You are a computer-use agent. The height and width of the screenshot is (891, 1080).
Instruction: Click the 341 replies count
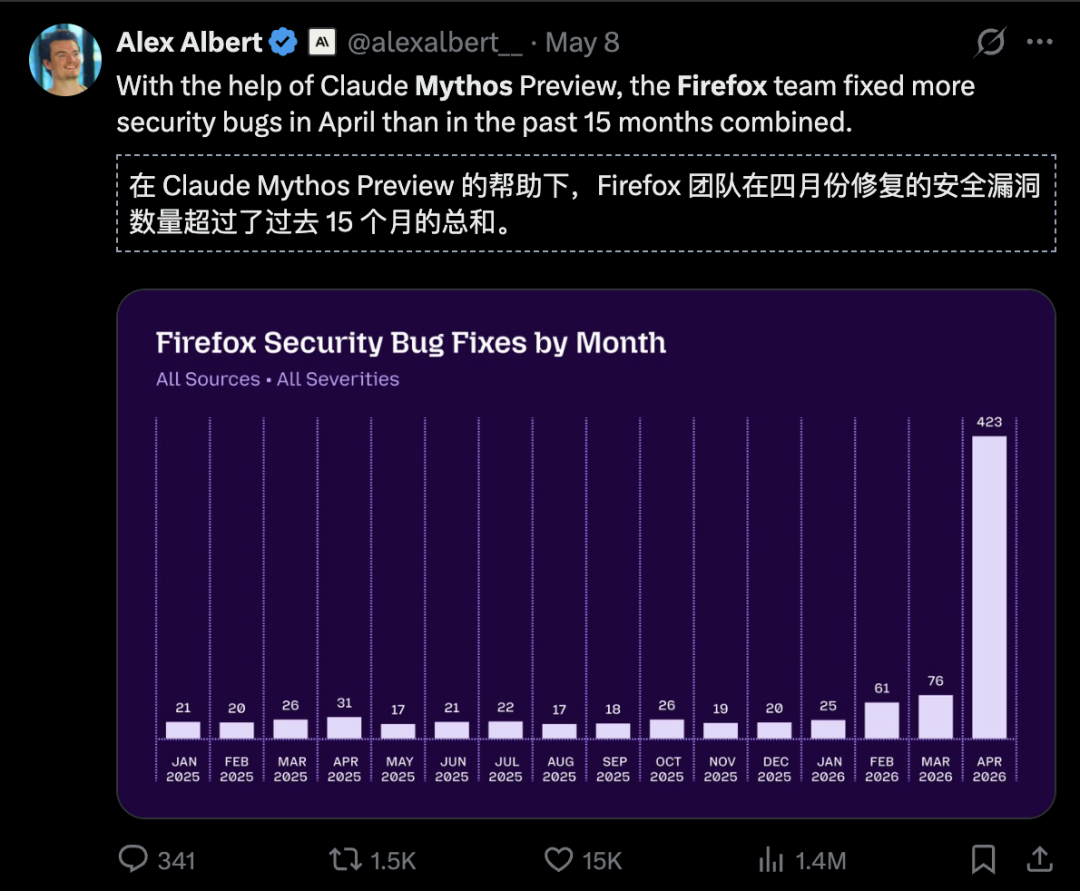coord(176,861)
